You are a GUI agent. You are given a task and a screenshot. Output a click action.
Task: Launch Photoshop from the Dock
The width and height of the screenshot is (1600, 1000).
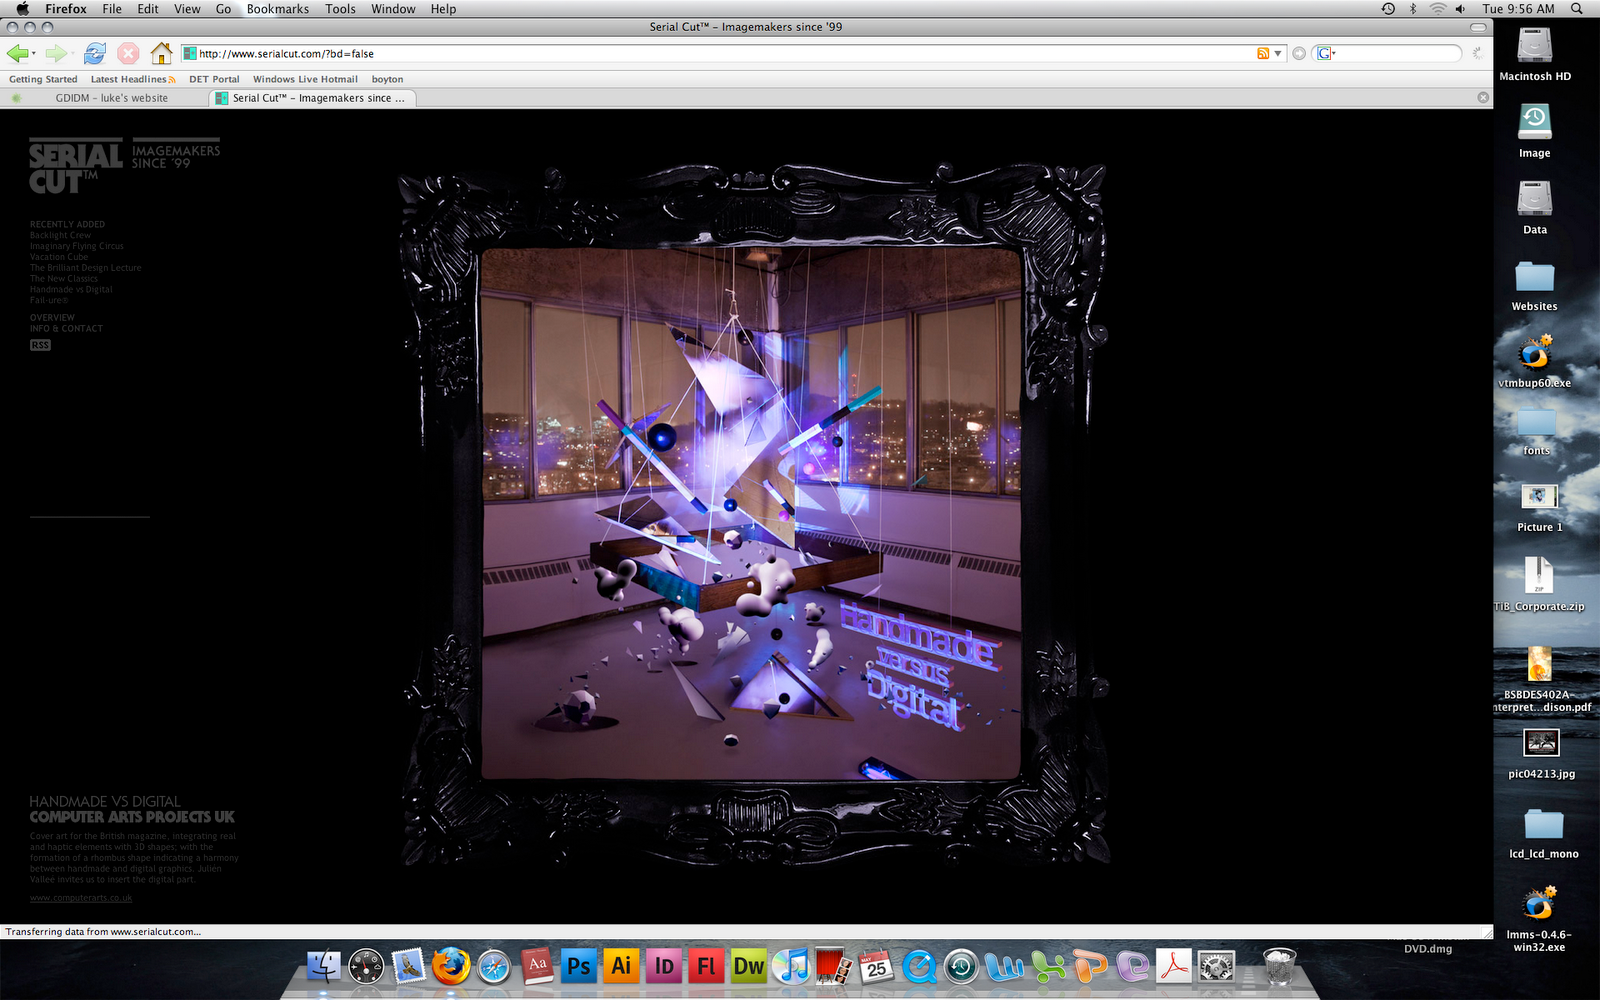point(578,966)
